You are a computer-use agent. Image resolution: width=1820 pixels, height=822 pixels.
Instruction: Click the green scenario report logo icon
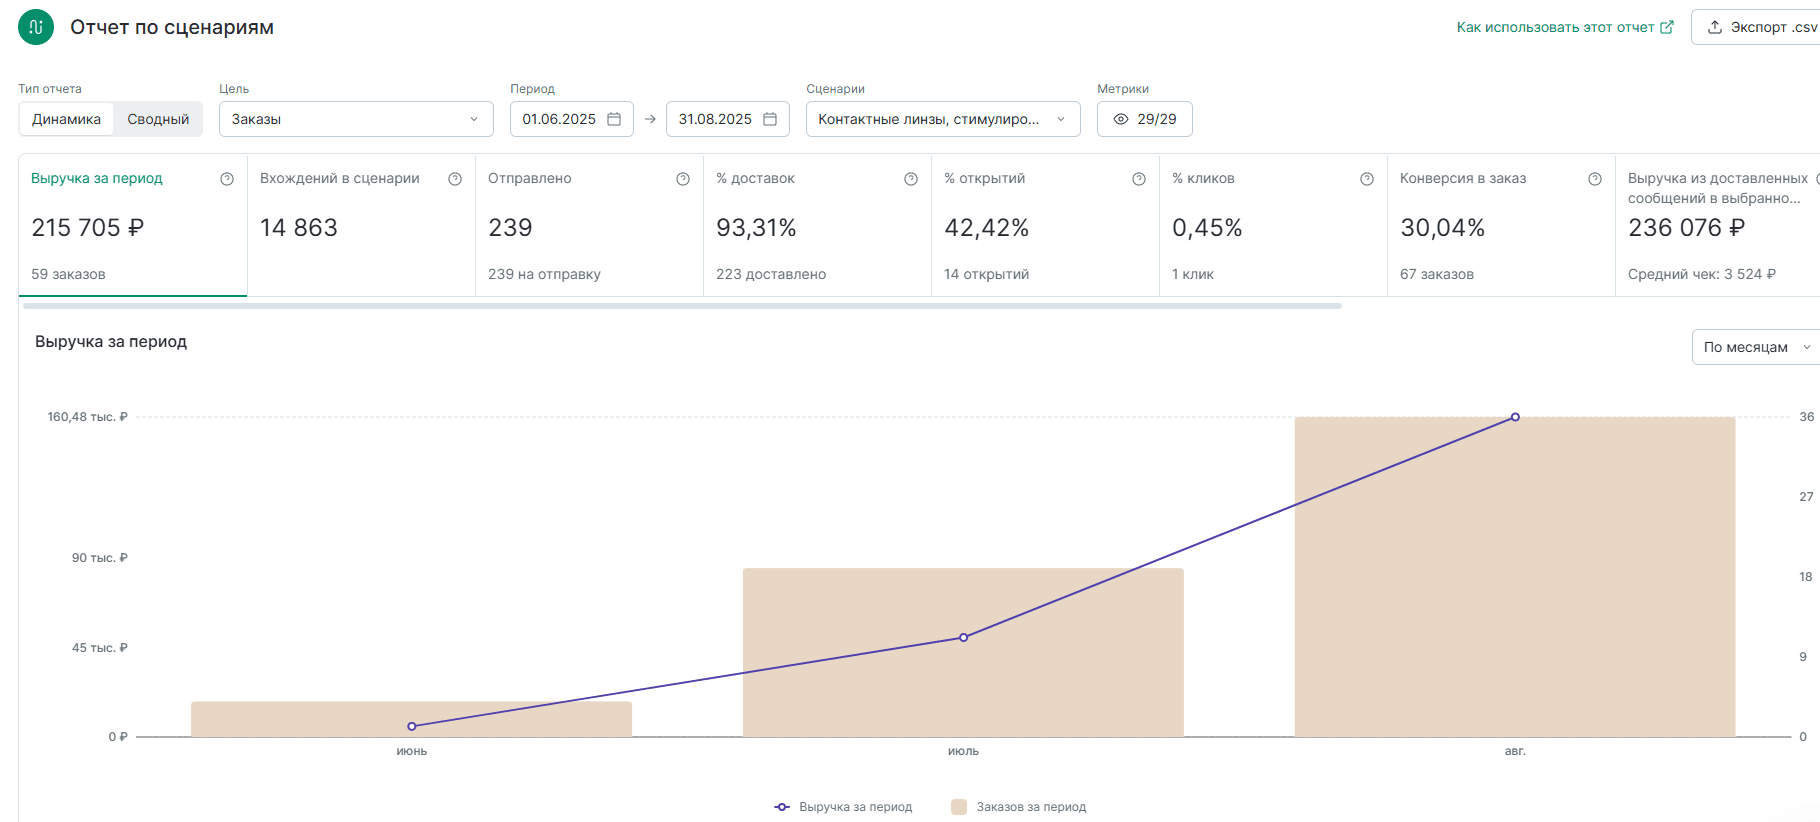(36, 27)
